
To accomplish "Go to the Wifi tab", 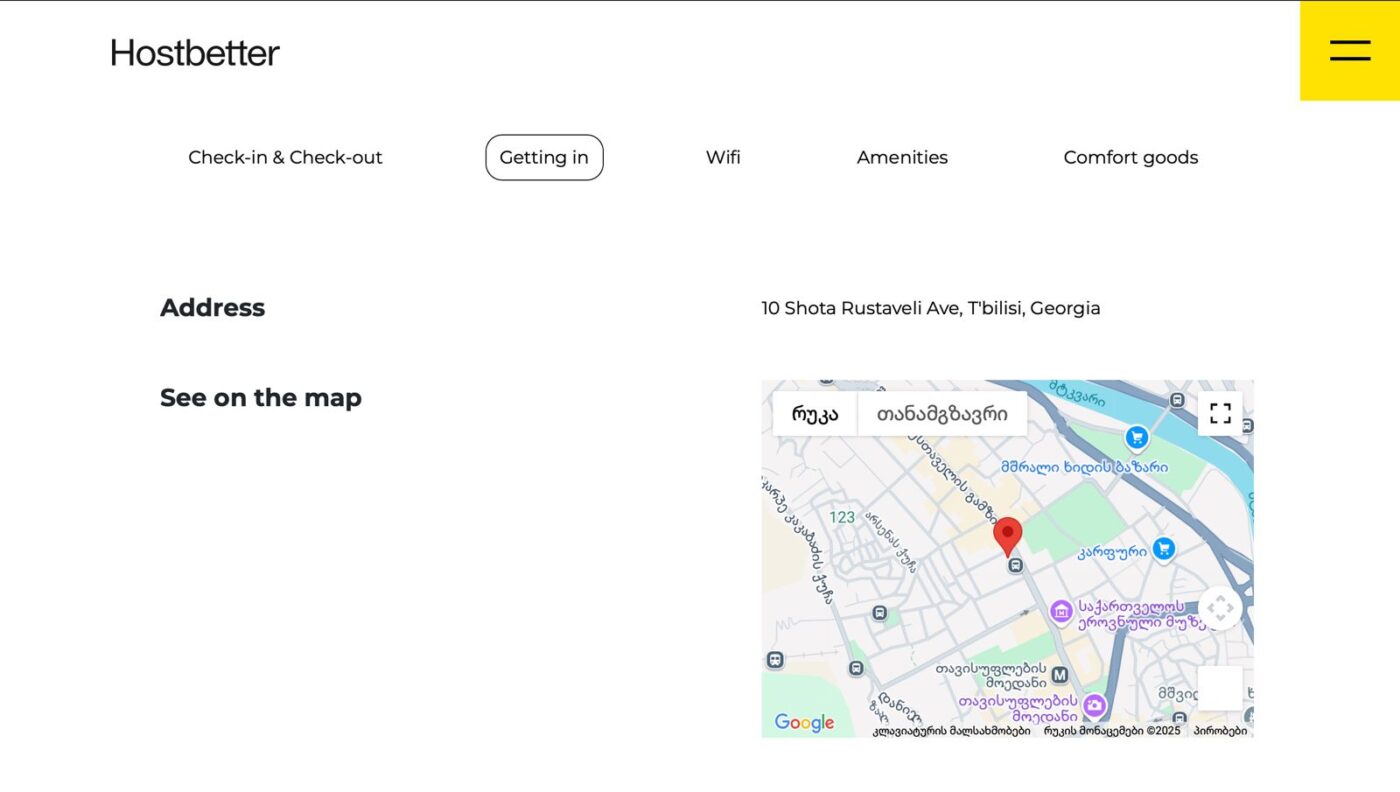I will (723, 157).
